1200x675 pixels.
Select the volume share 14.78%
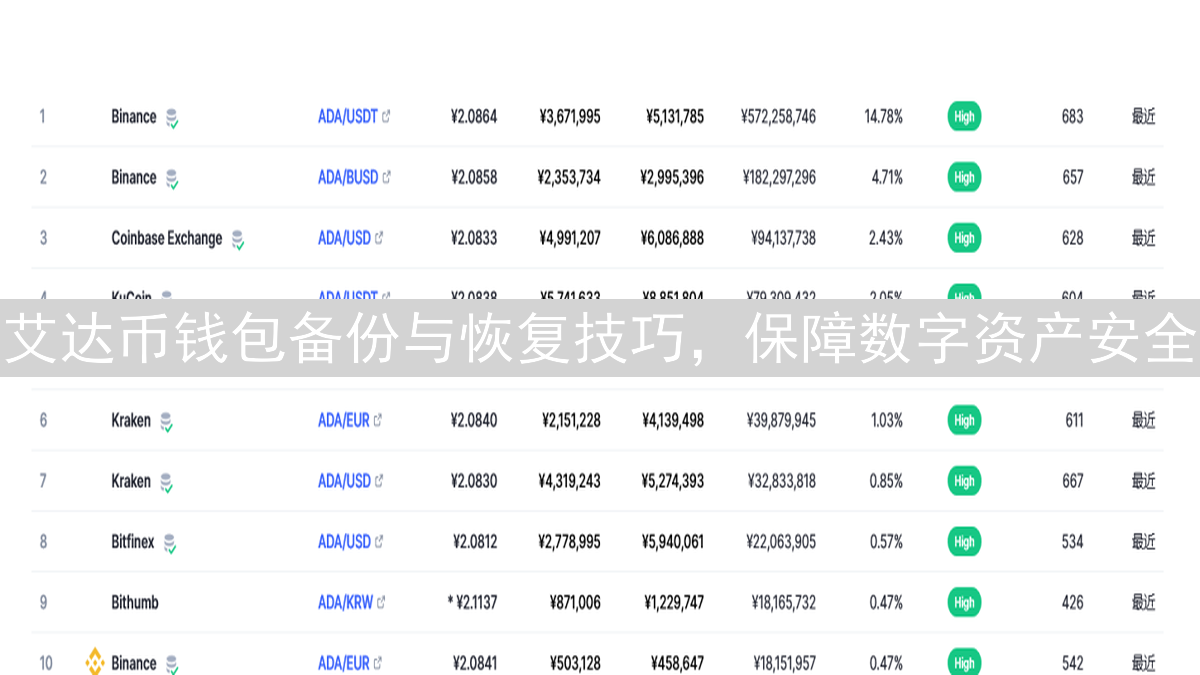tap(883, 117)
